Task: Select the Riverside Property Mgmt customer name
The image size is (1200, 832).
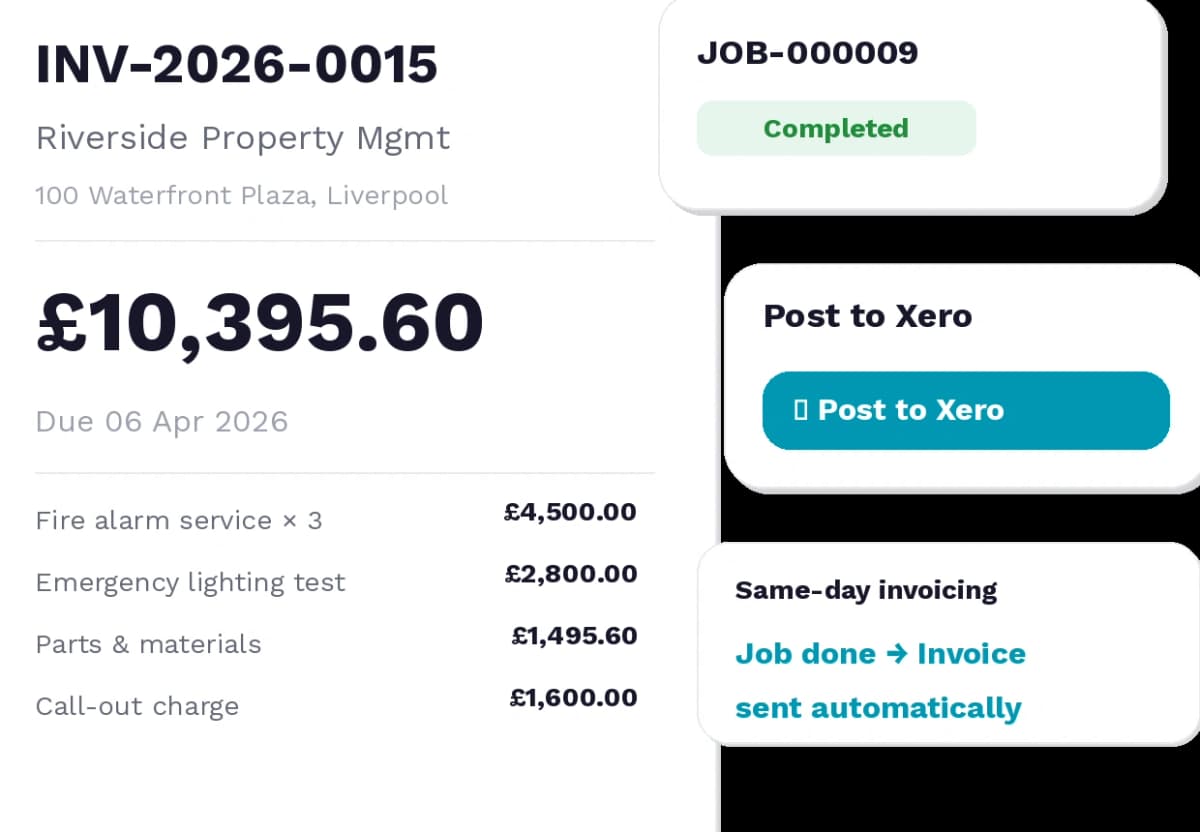Action: [243, 138]
